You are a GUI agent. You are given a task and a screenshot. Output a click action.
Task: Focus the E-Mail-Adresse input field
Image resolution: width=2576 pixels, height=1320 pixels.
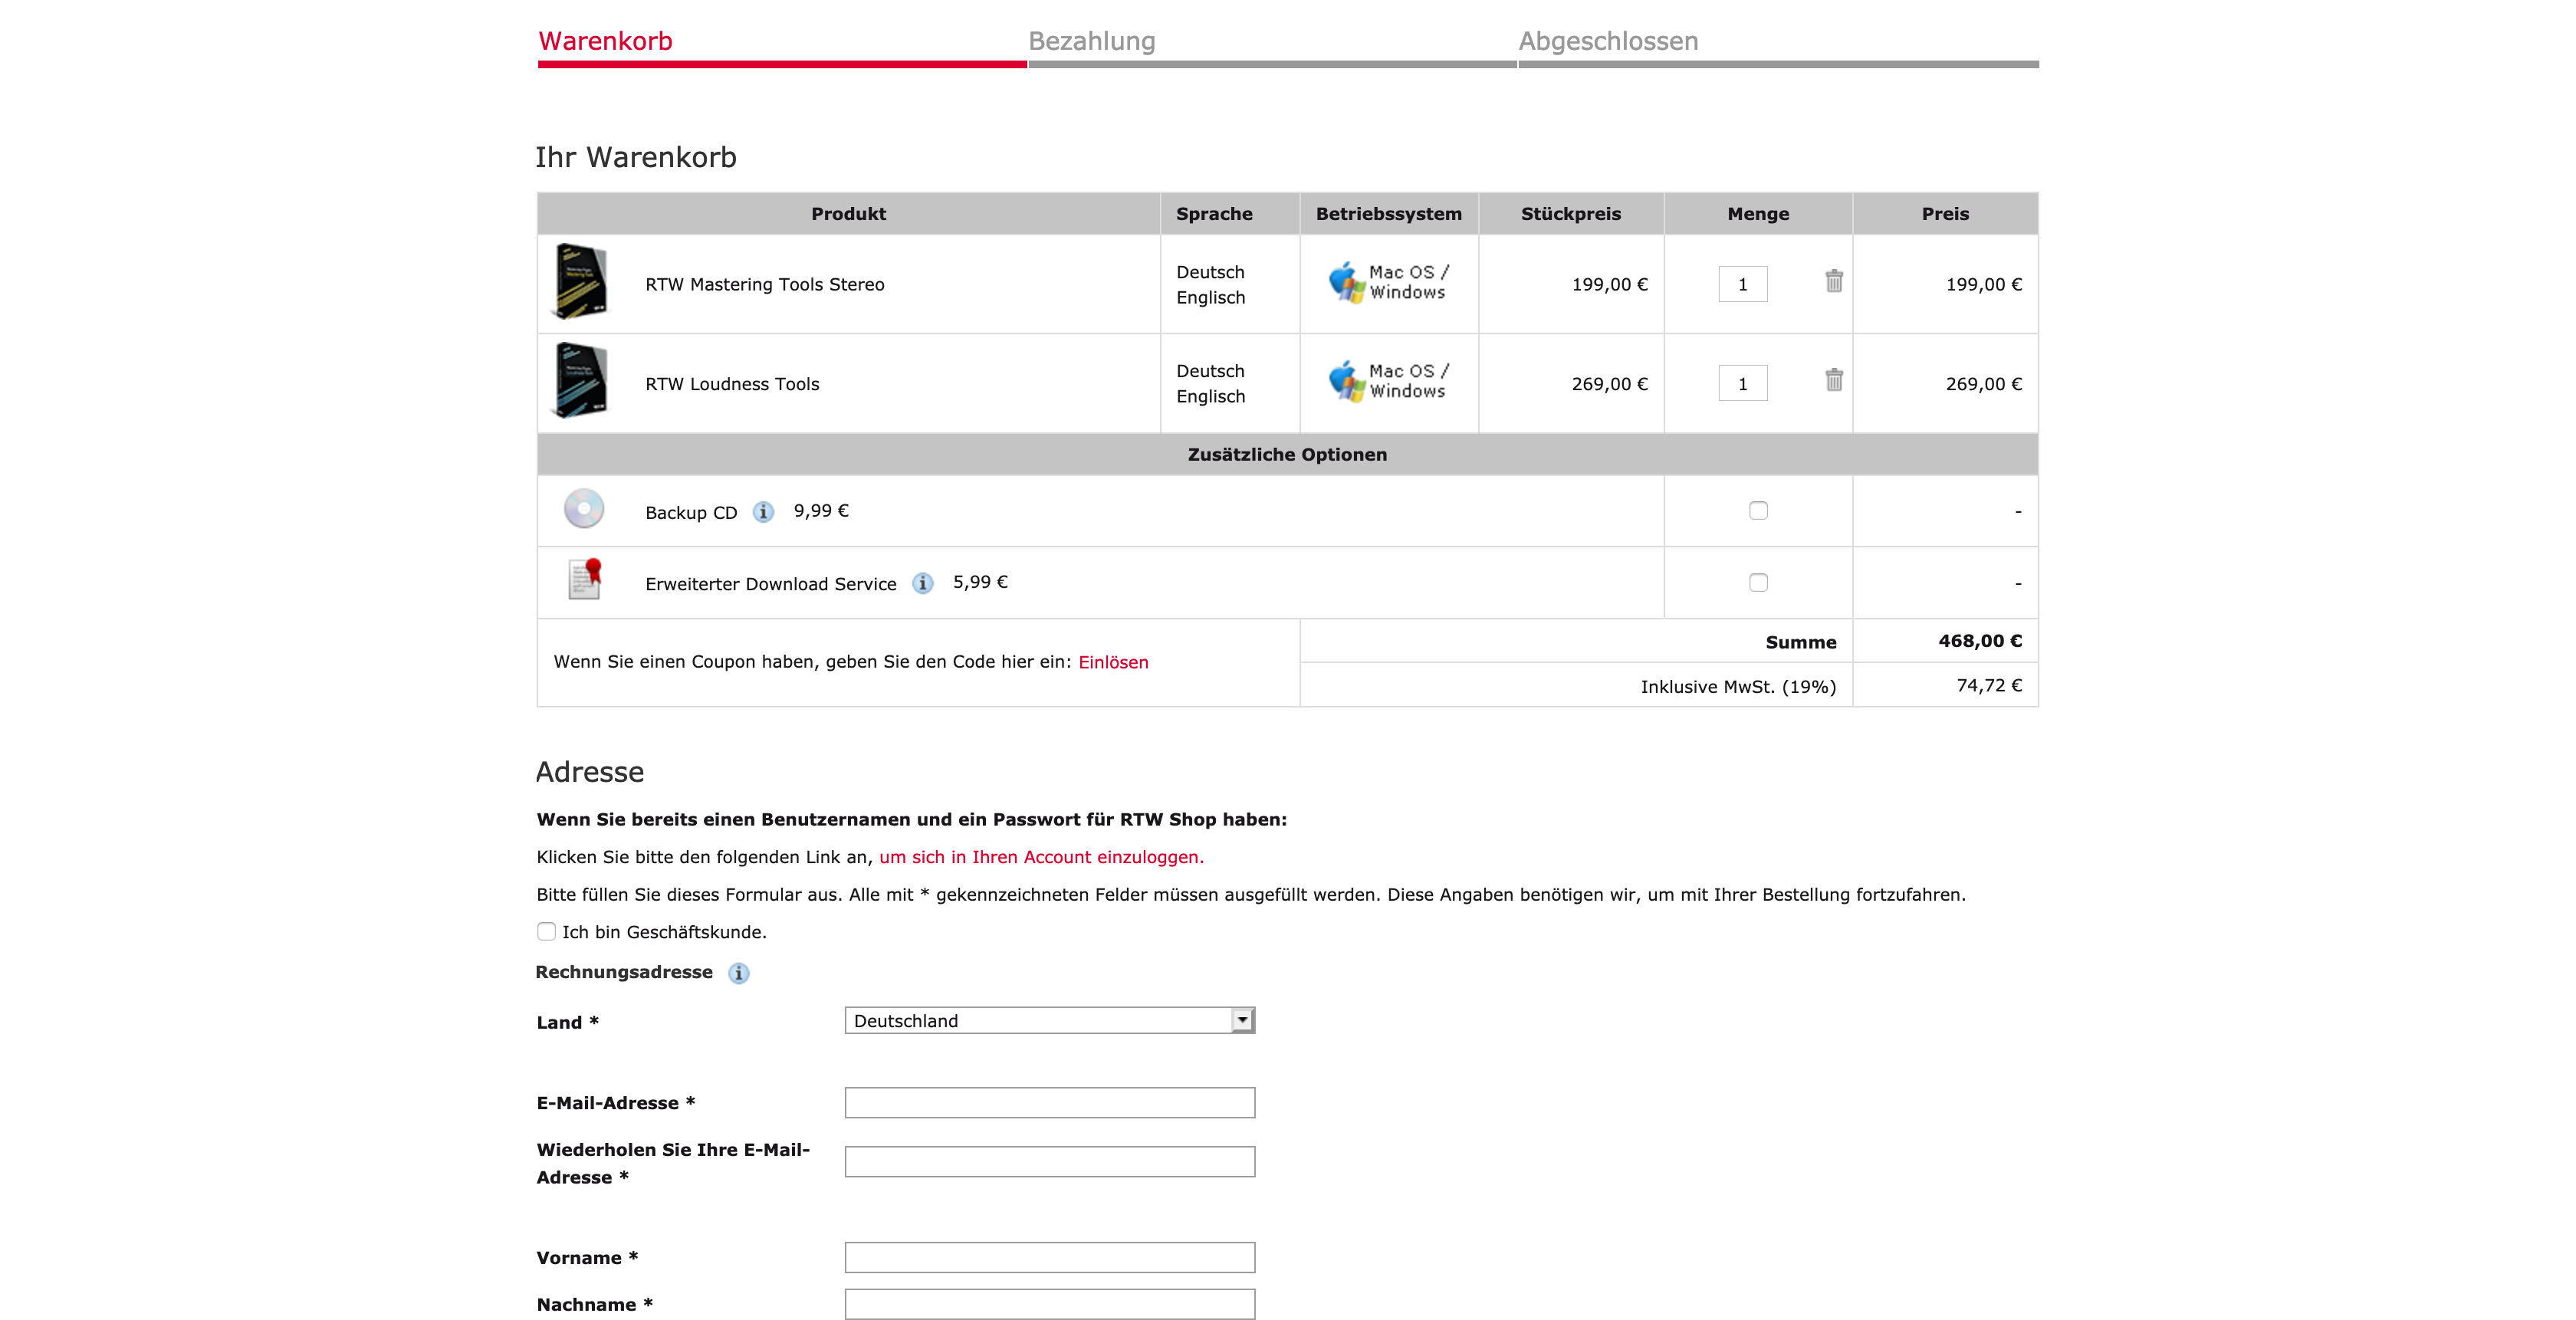coord(1049,1103)
